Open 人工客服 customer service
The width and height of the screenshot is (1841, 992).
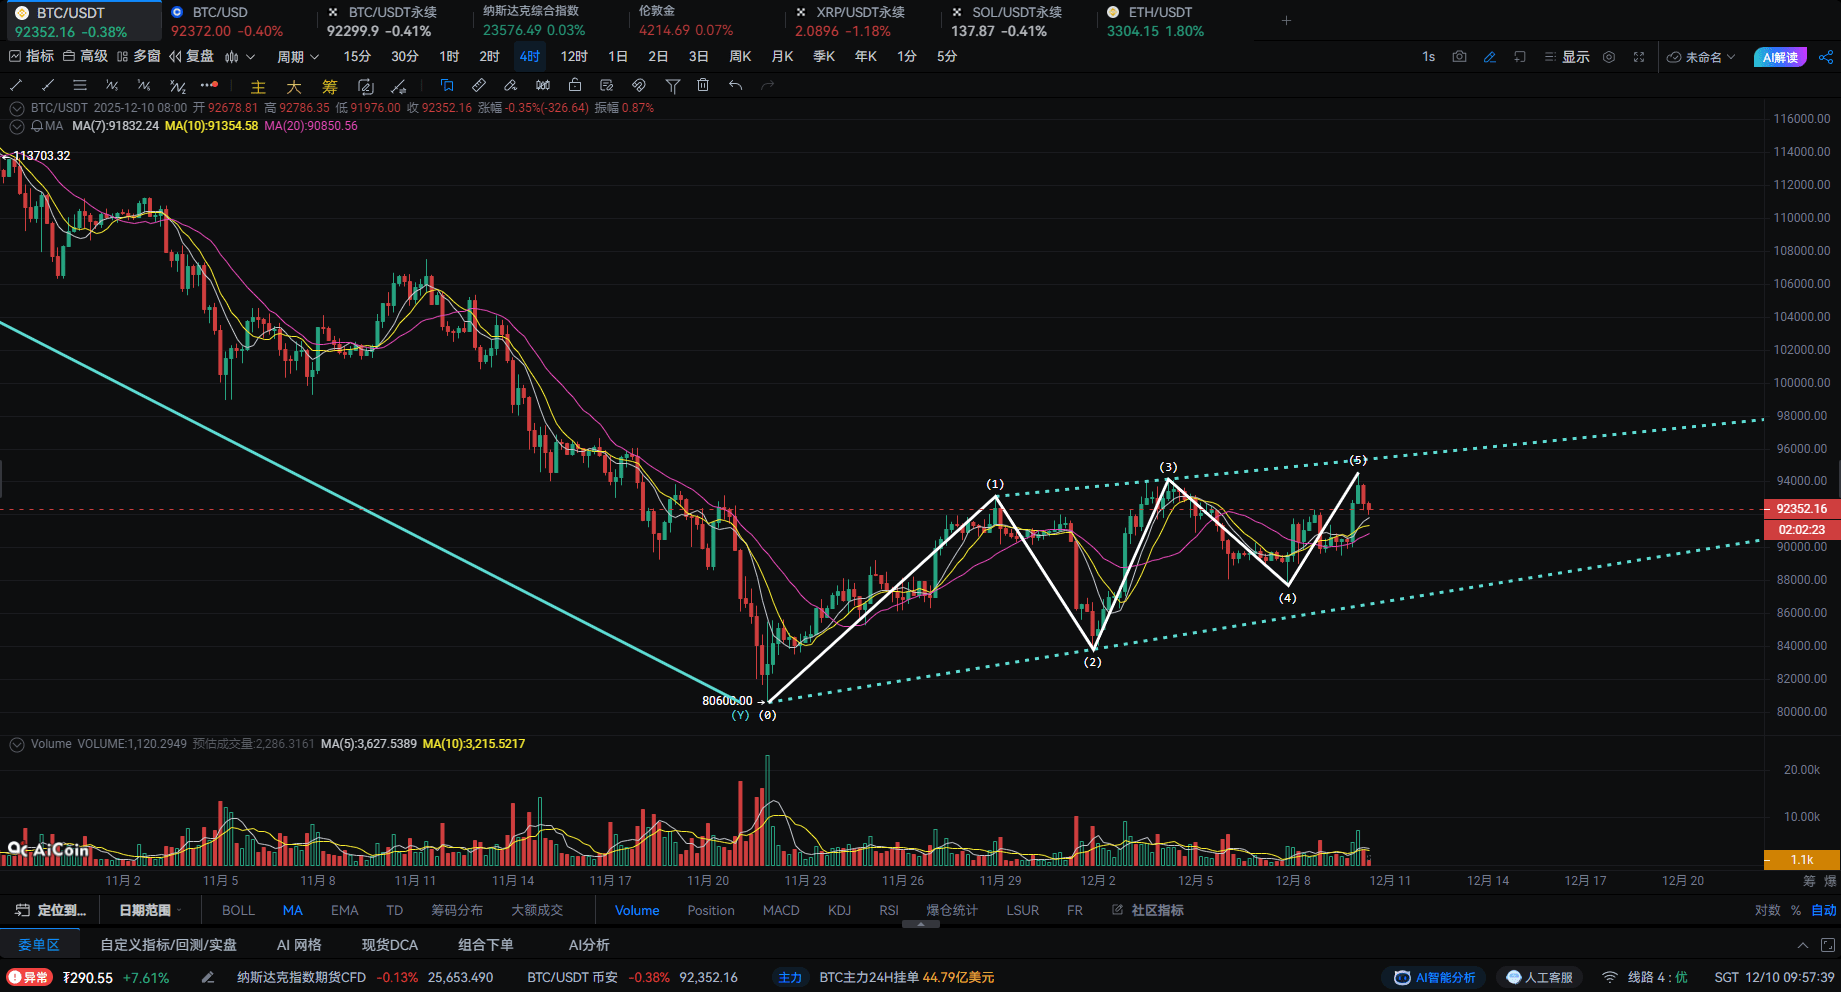coord(1540,977)
